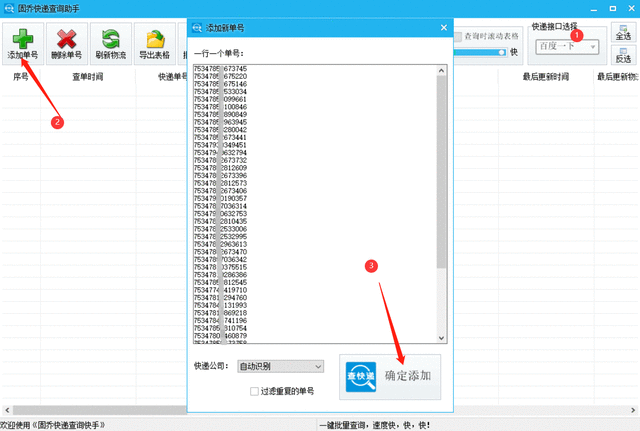
Task: Click the 全选 select-all icon
Action: tap(623, 33)
